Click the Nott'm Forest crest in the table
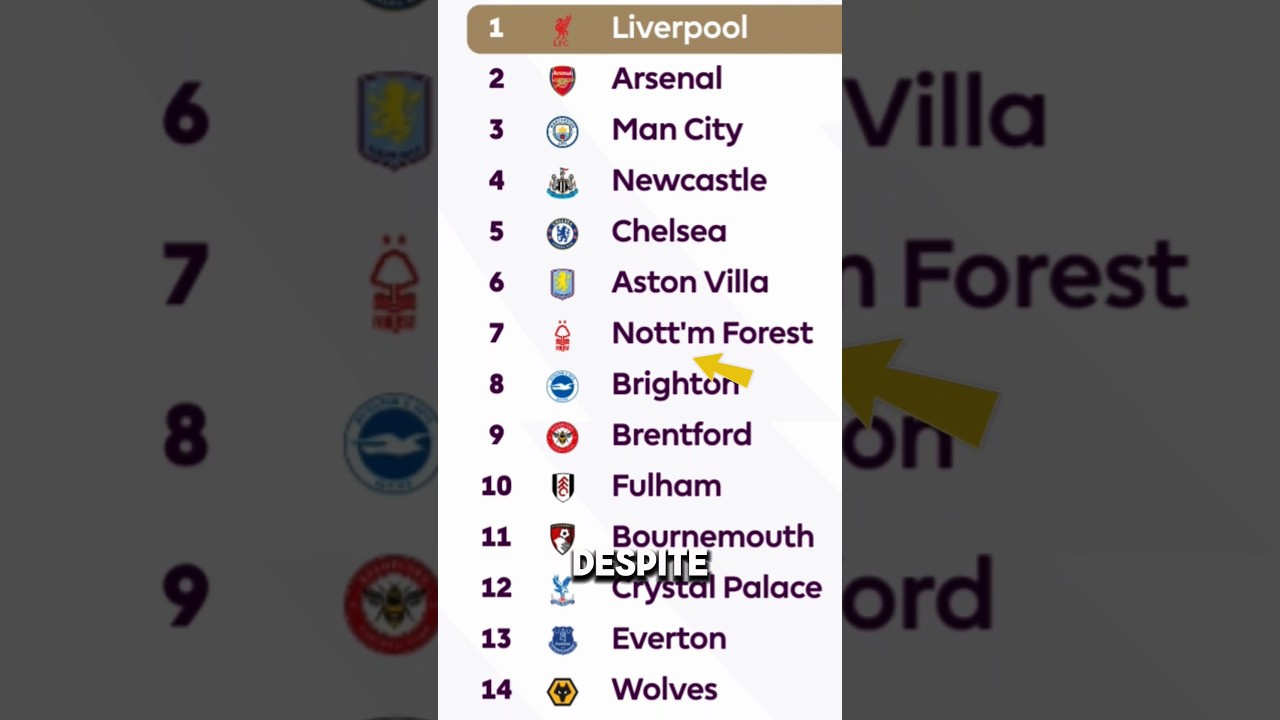Viewport: 1280px width, 720px height. [563, 336]
